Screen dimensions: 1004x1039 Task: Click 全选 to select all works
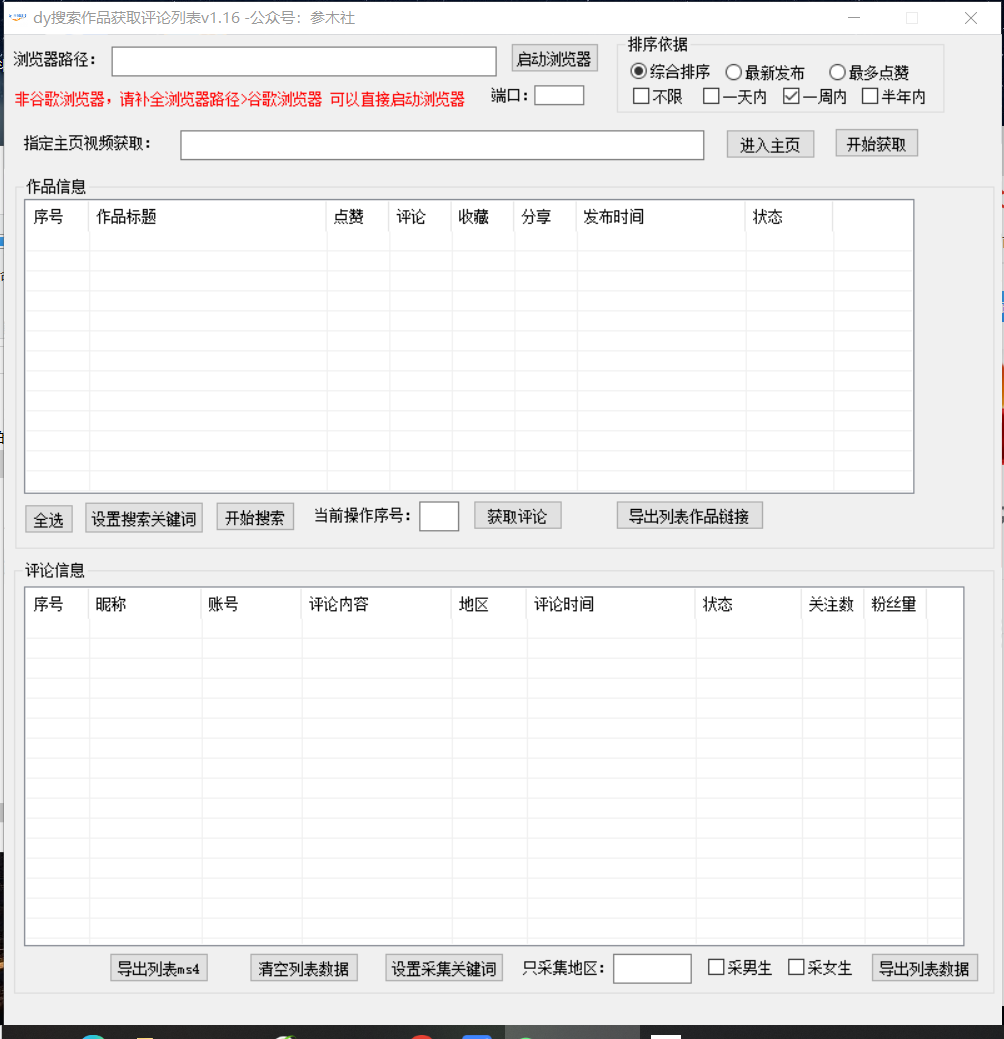pos(48,518)
